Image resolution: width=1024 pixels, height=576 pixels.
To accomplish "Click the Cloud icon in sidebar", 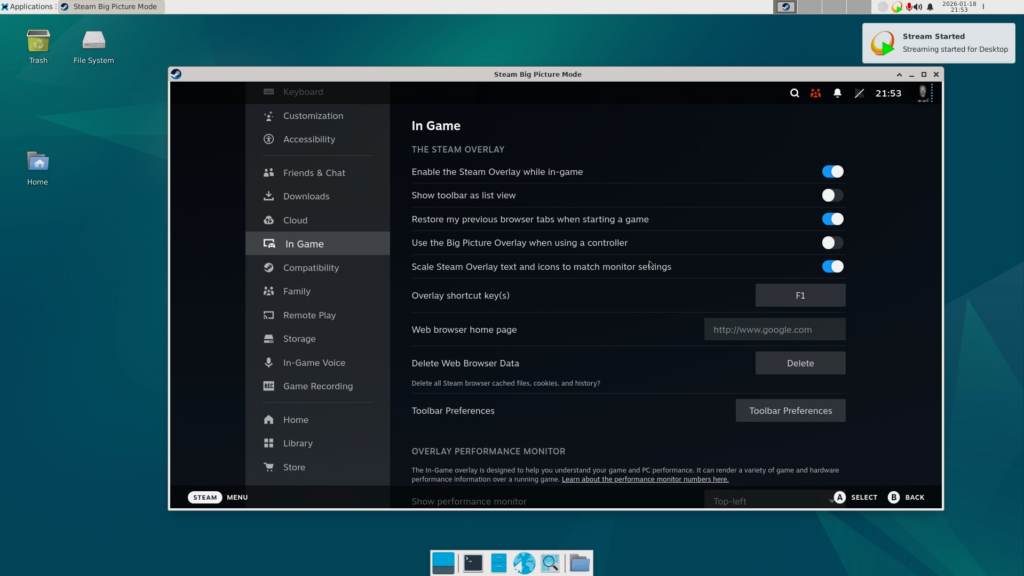I will [268, 220].
